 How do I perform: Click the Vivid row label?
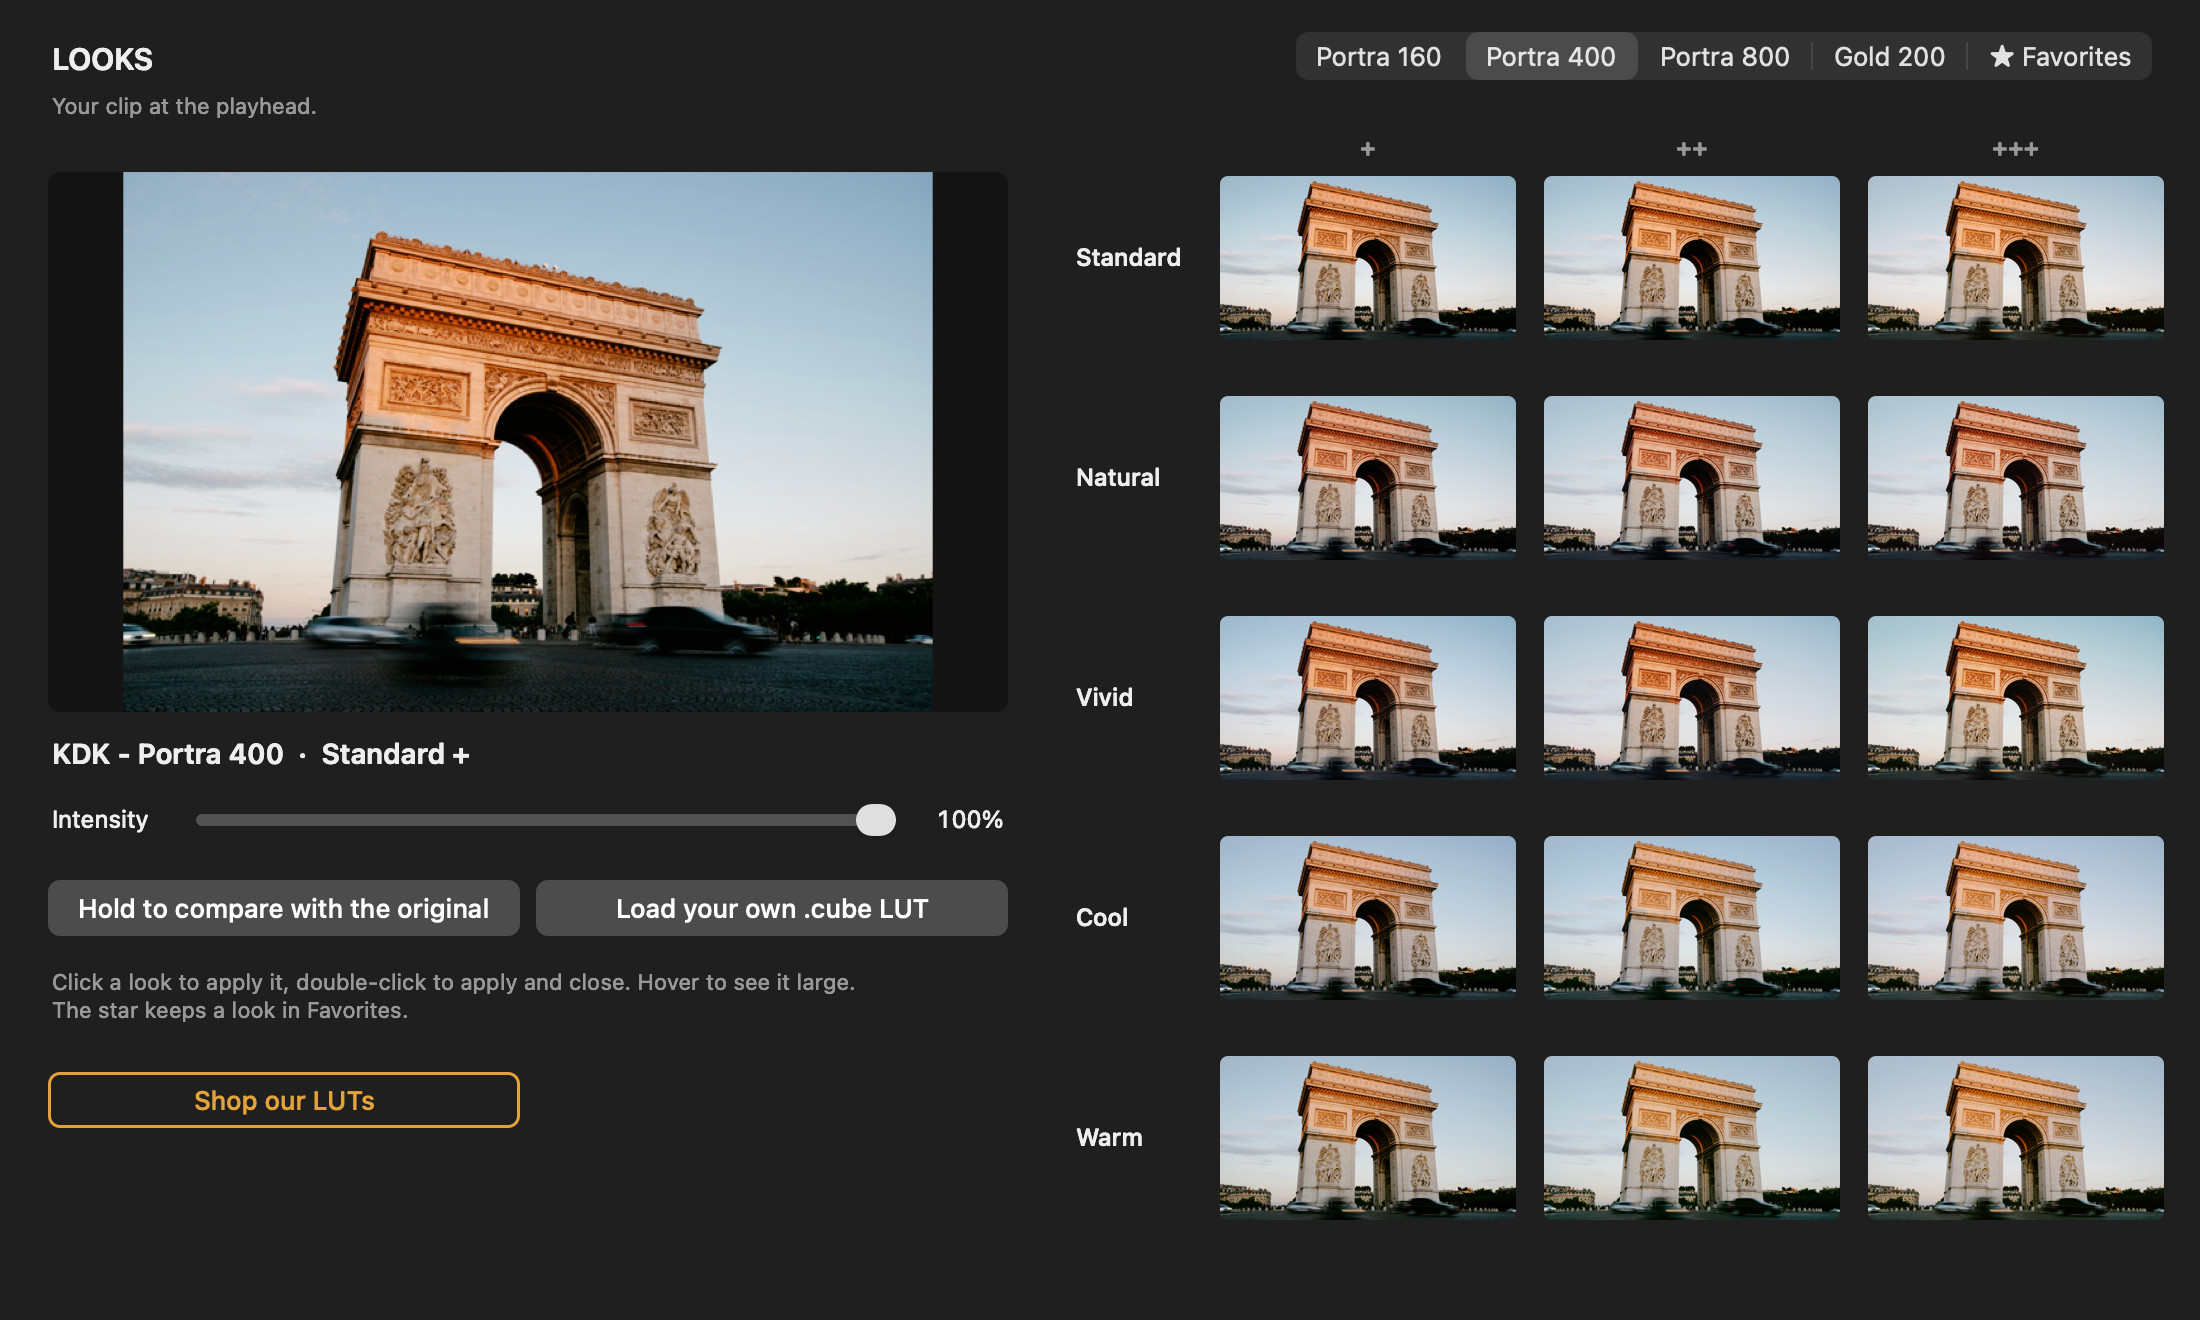(1104, 697)
